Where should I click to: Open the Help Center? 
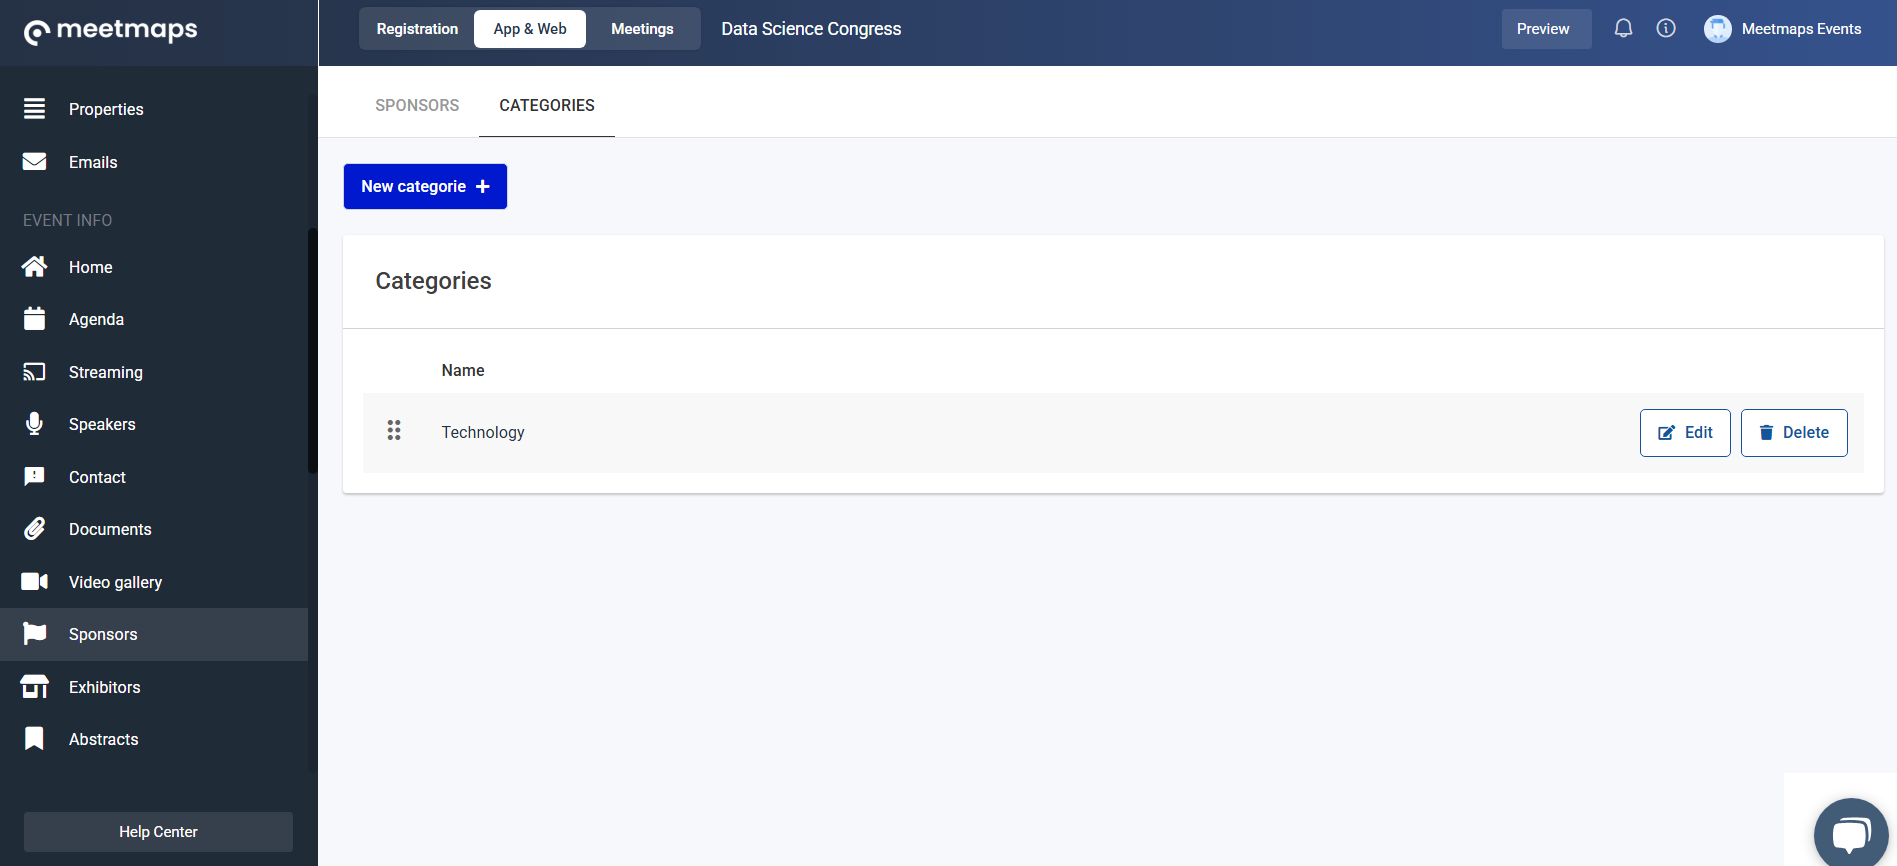tap(158, 832)
